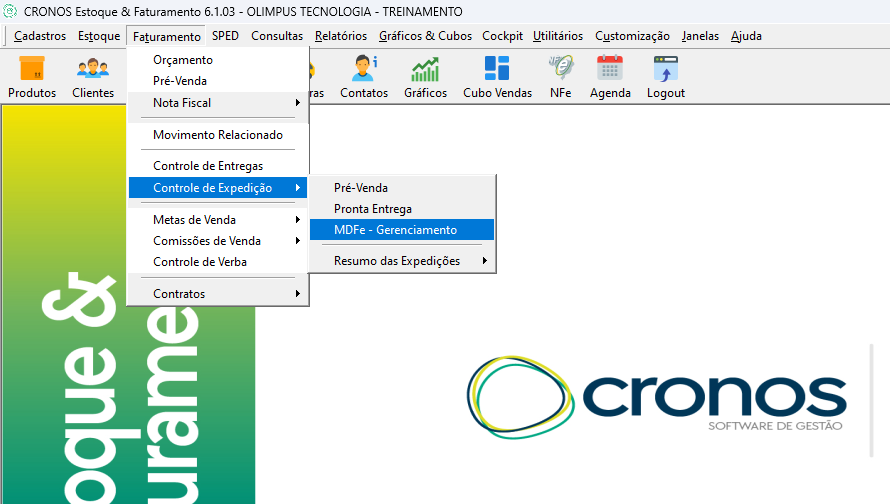Expand the Metas de Venda submenu
This screenshot has height=504, width=890.
(218, 220)
